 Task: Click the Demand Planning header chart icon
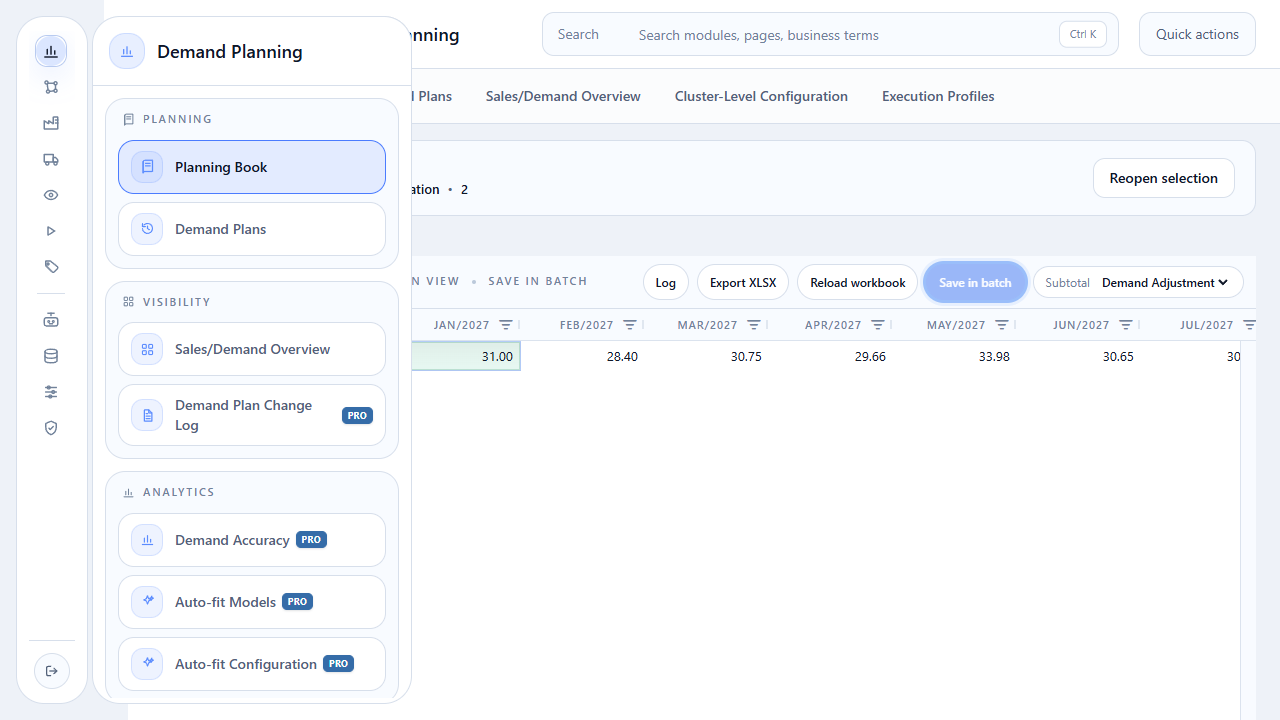click(x=127, y=52)
